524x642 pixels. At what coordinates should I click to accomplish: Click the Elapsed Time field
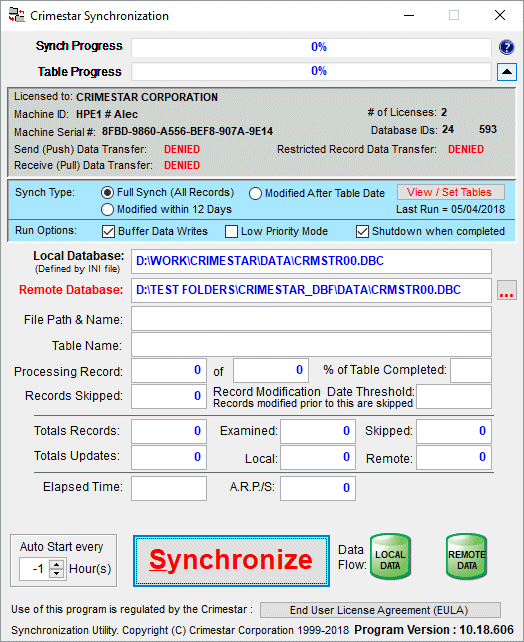[x=169, y=488]
